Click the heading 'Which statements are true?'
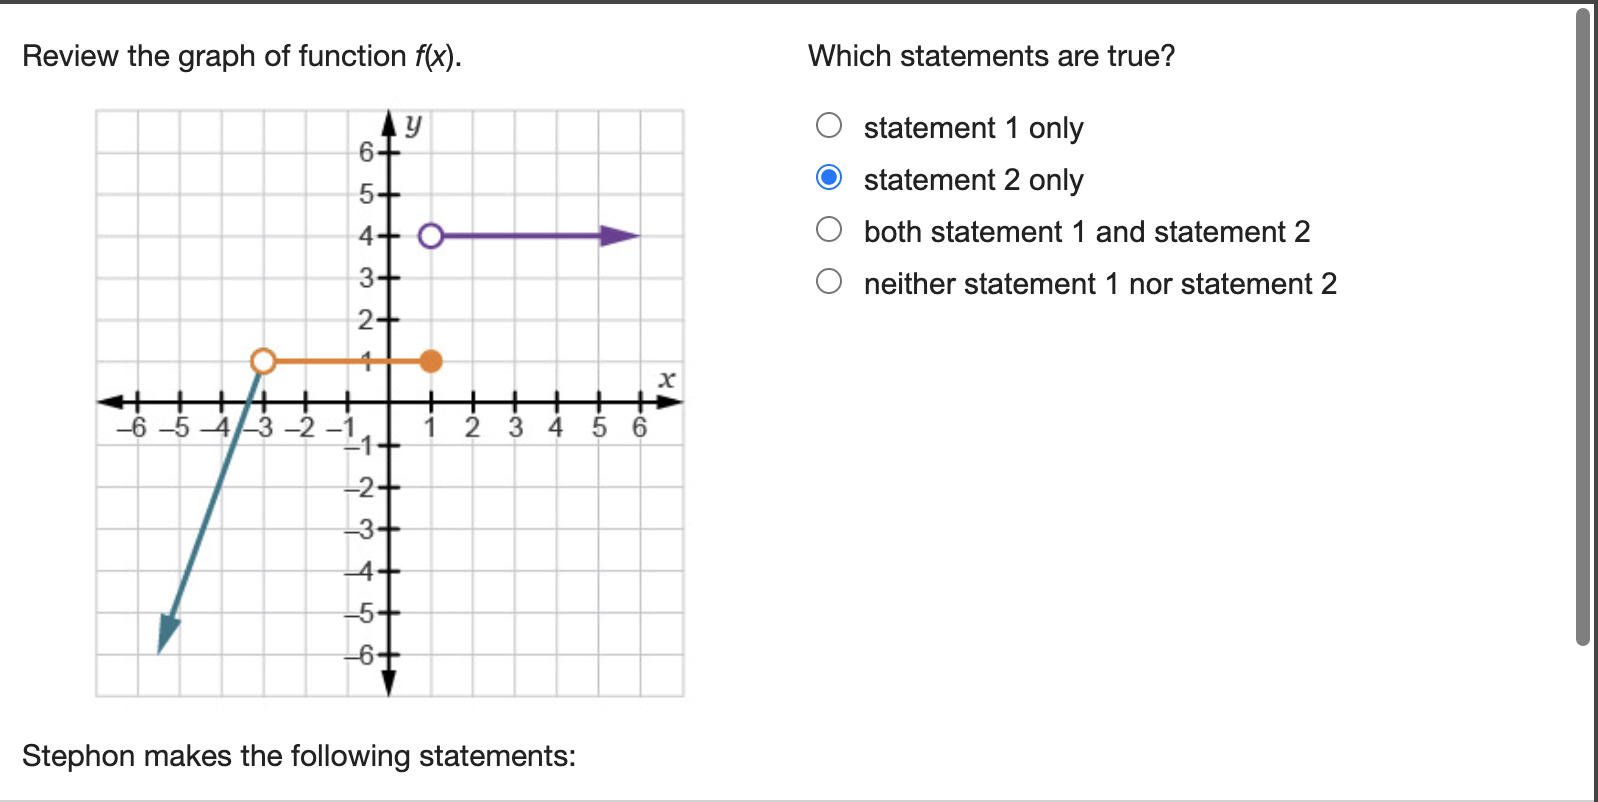The image size is (1598, 802). (992, 56)
